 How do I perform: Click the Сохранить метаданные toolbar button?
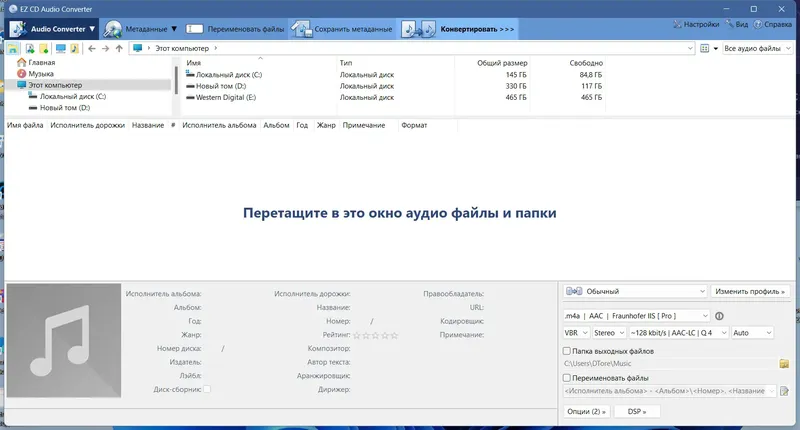[342, 29]
